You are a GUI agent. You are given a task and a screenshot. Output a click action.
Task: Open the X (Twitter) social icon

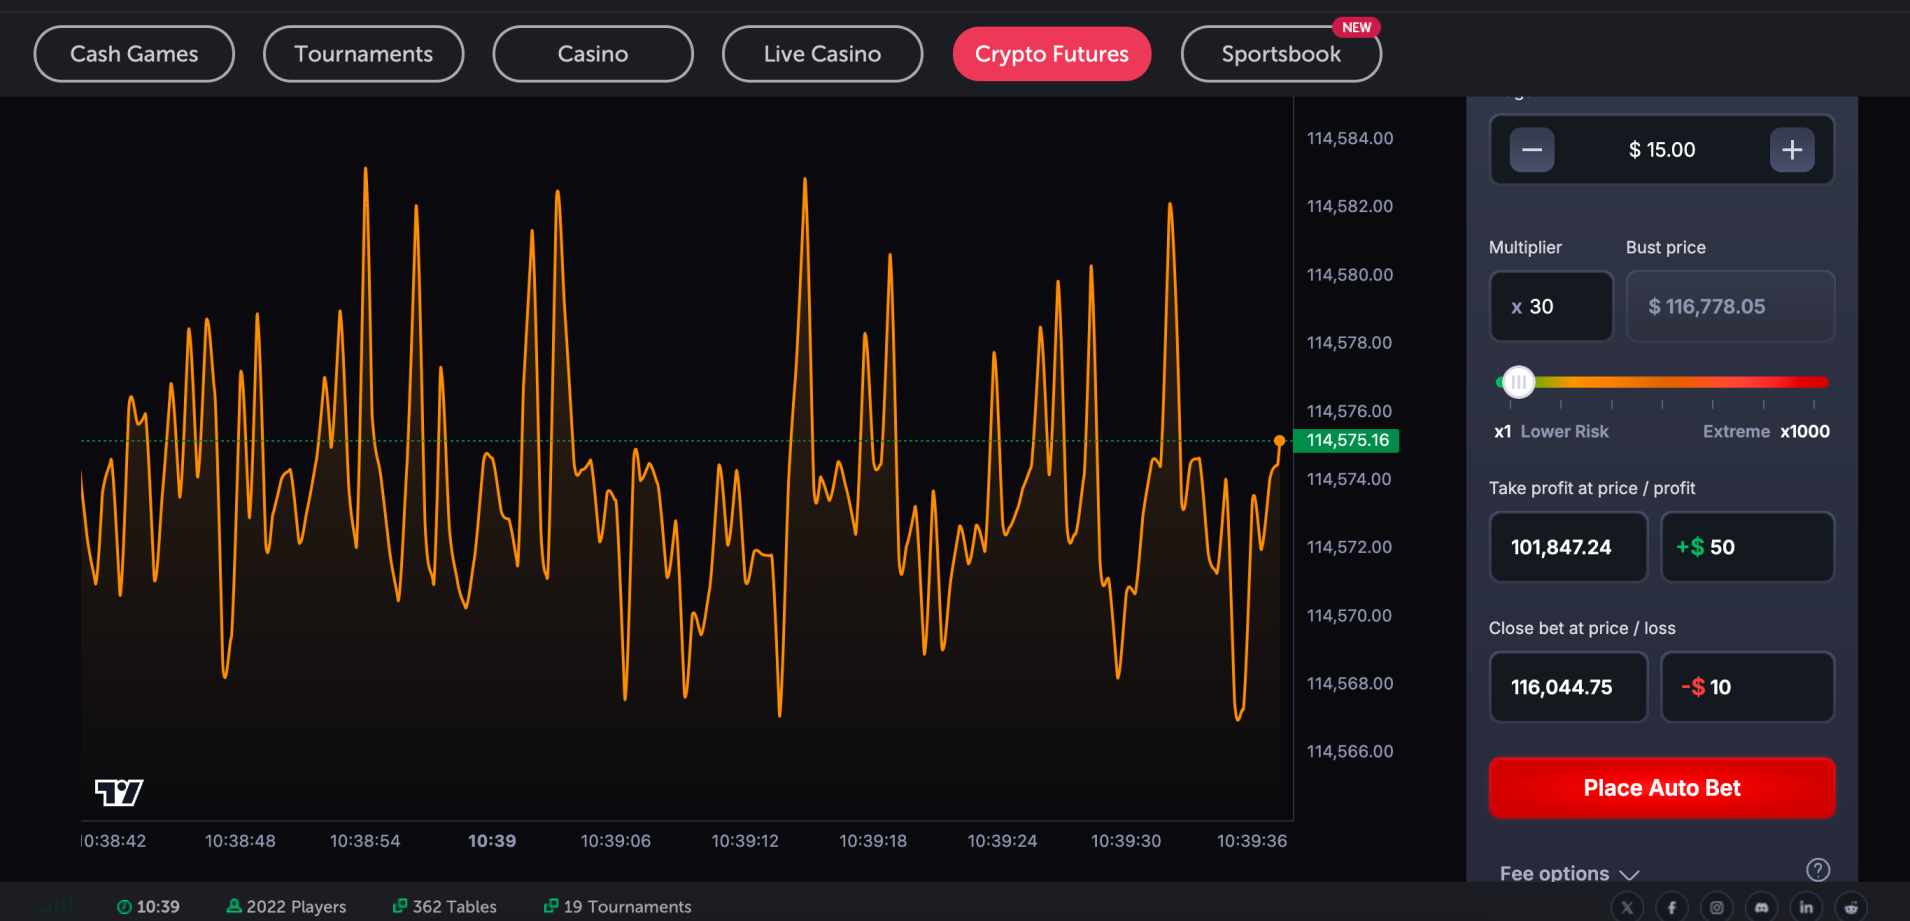pos(1627,906)
